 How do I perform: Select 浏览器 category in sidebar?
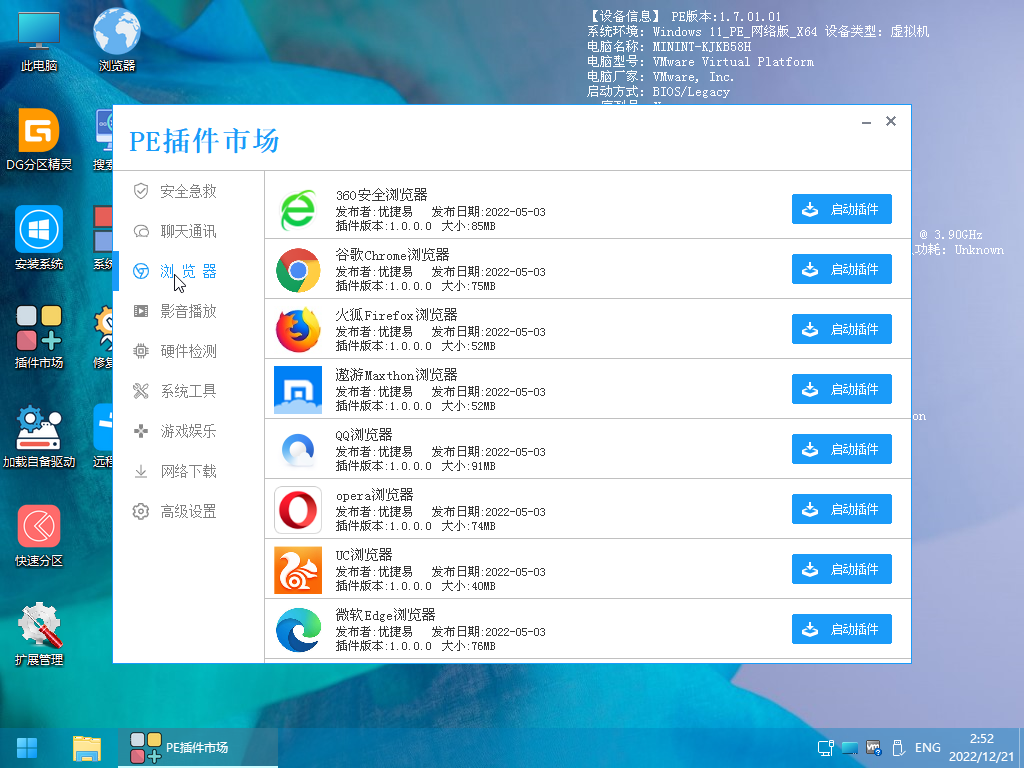[188, 271]
